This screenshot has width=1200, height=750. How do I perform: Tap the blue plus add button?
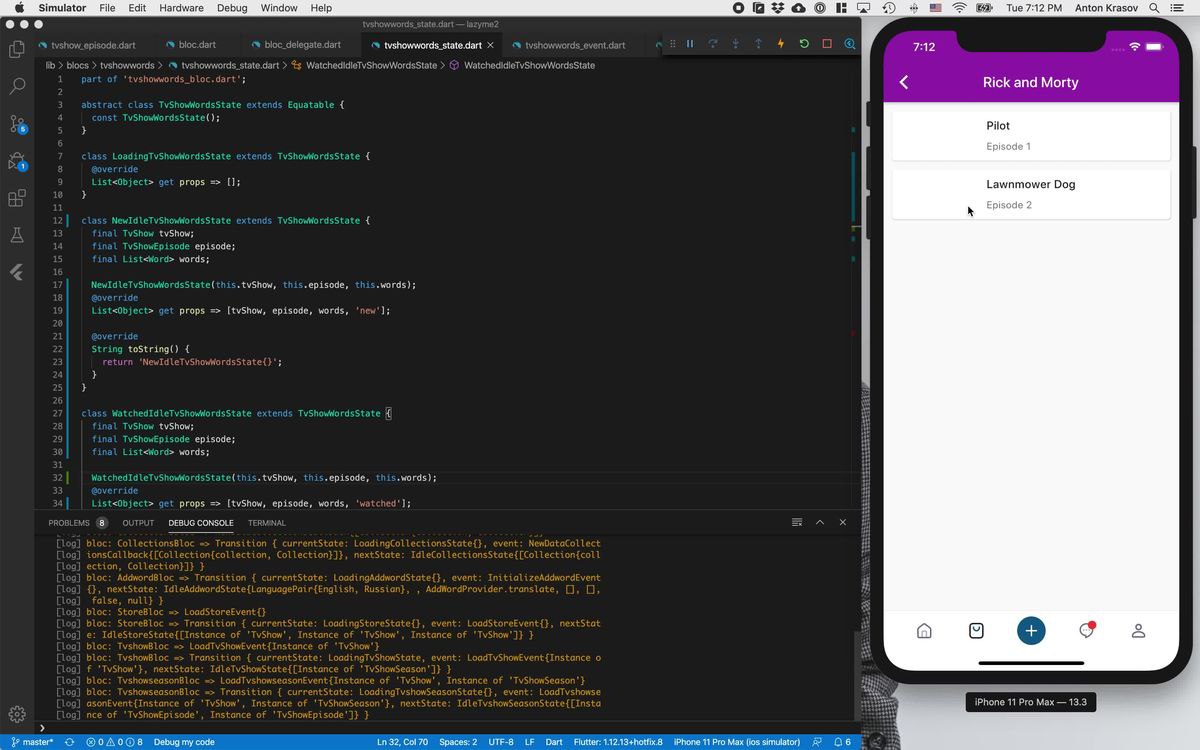(1031, 631)
